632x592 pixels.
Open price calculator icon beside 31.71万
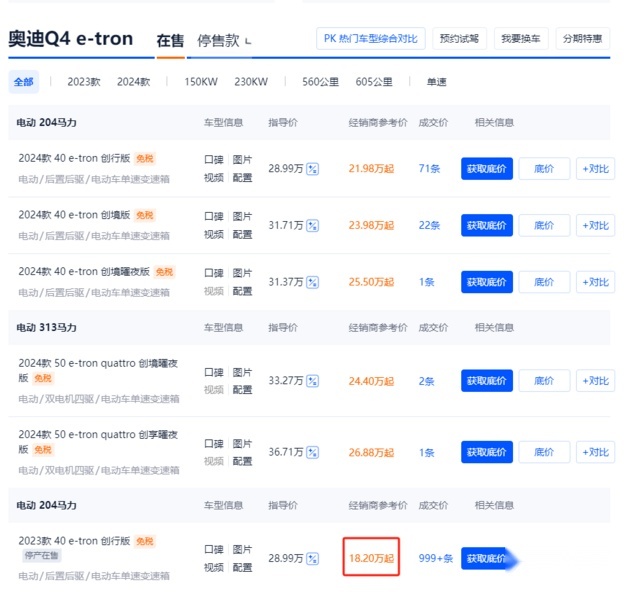(312, 226)
